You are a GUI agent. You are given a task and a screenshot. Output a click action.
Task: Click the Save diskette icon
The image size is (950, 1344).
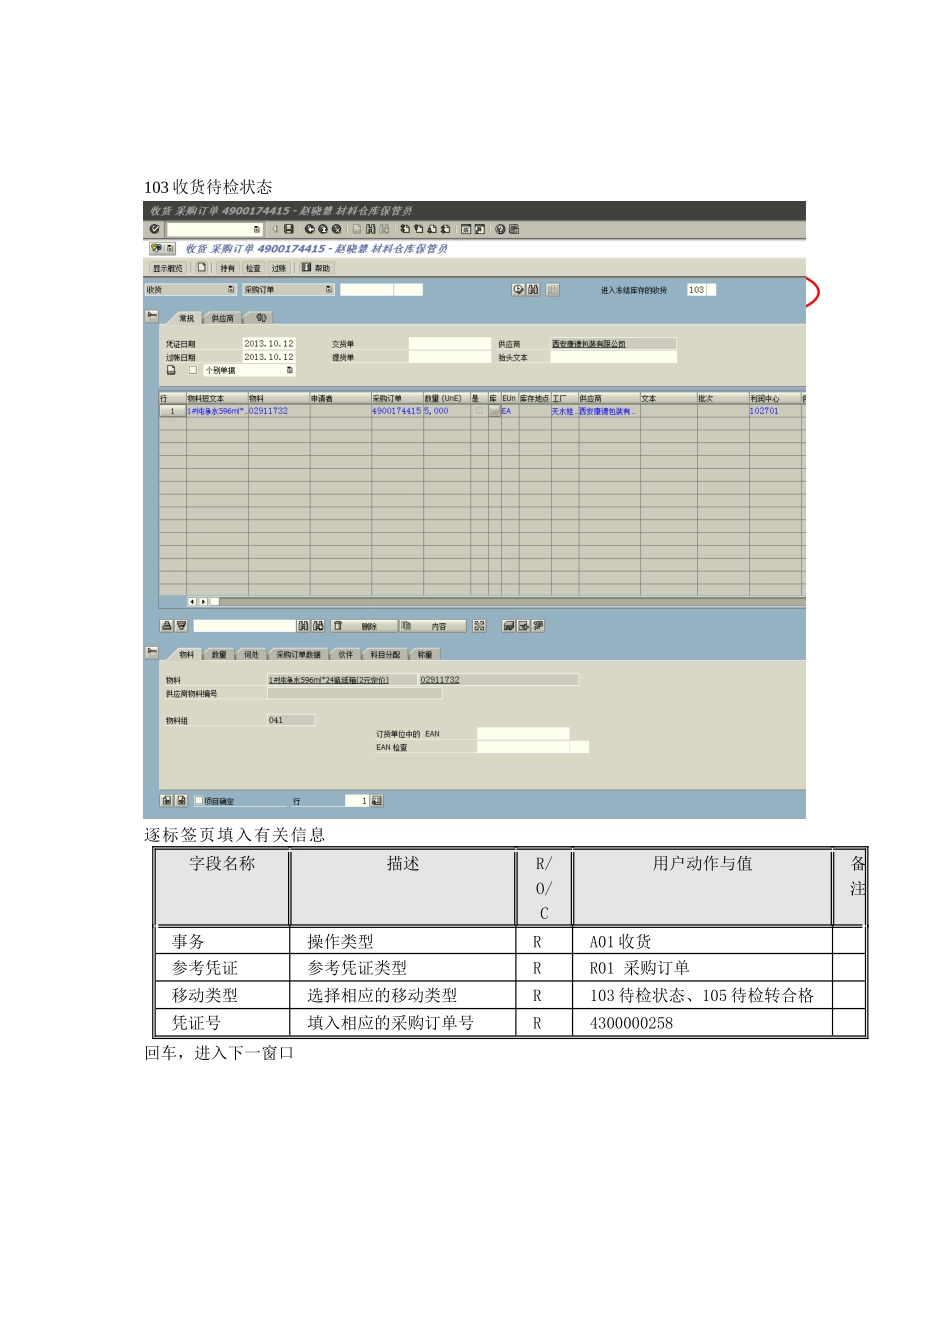(x=288, y=229)
